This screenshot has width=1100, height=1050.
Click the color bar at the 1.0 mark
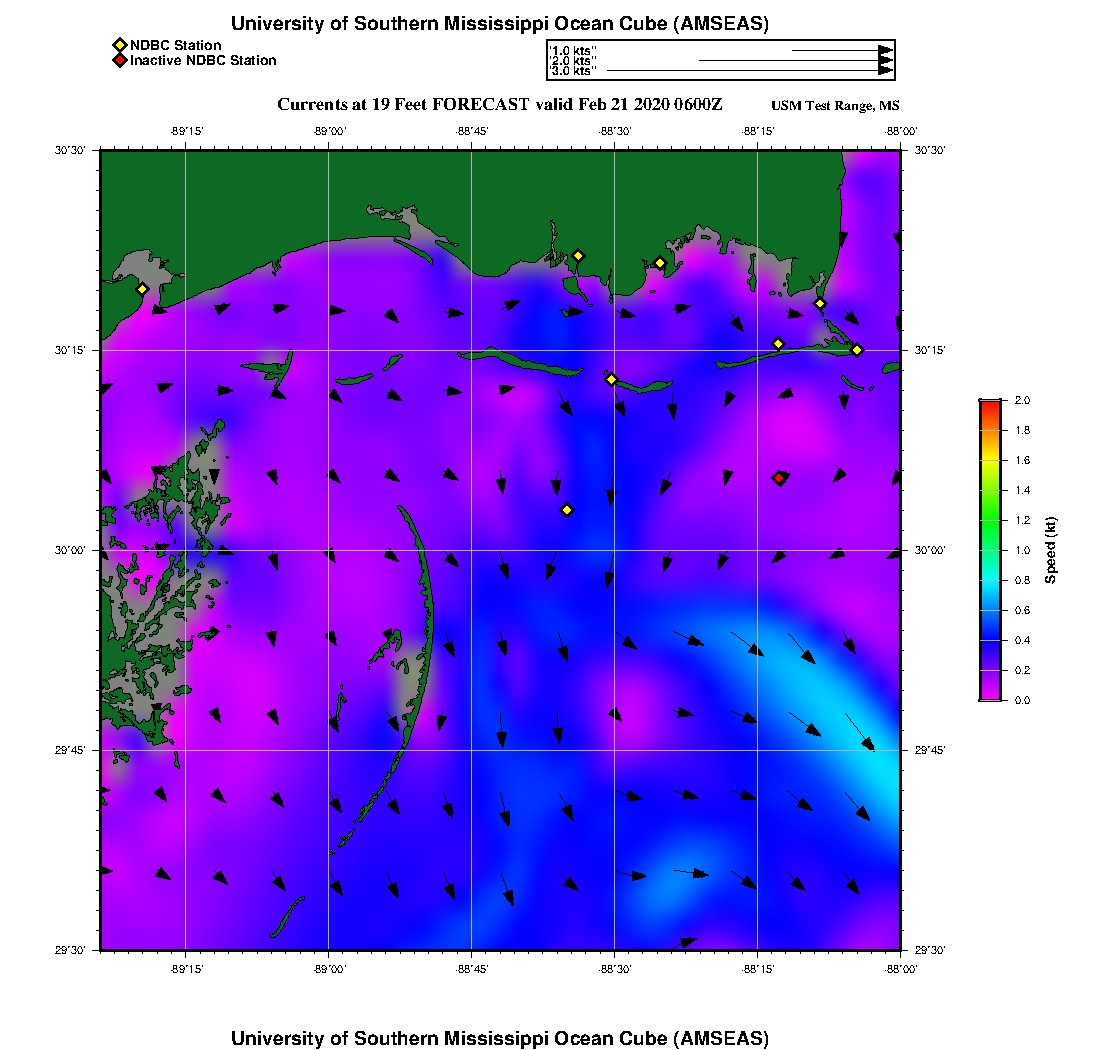tap(990, 550)
